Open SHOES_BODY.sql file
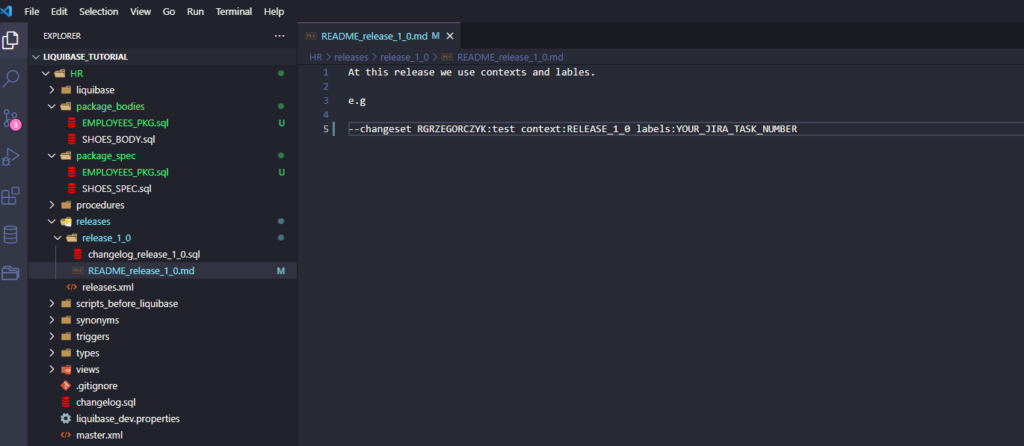The image size is (1024, 446). tap(162, 139)
